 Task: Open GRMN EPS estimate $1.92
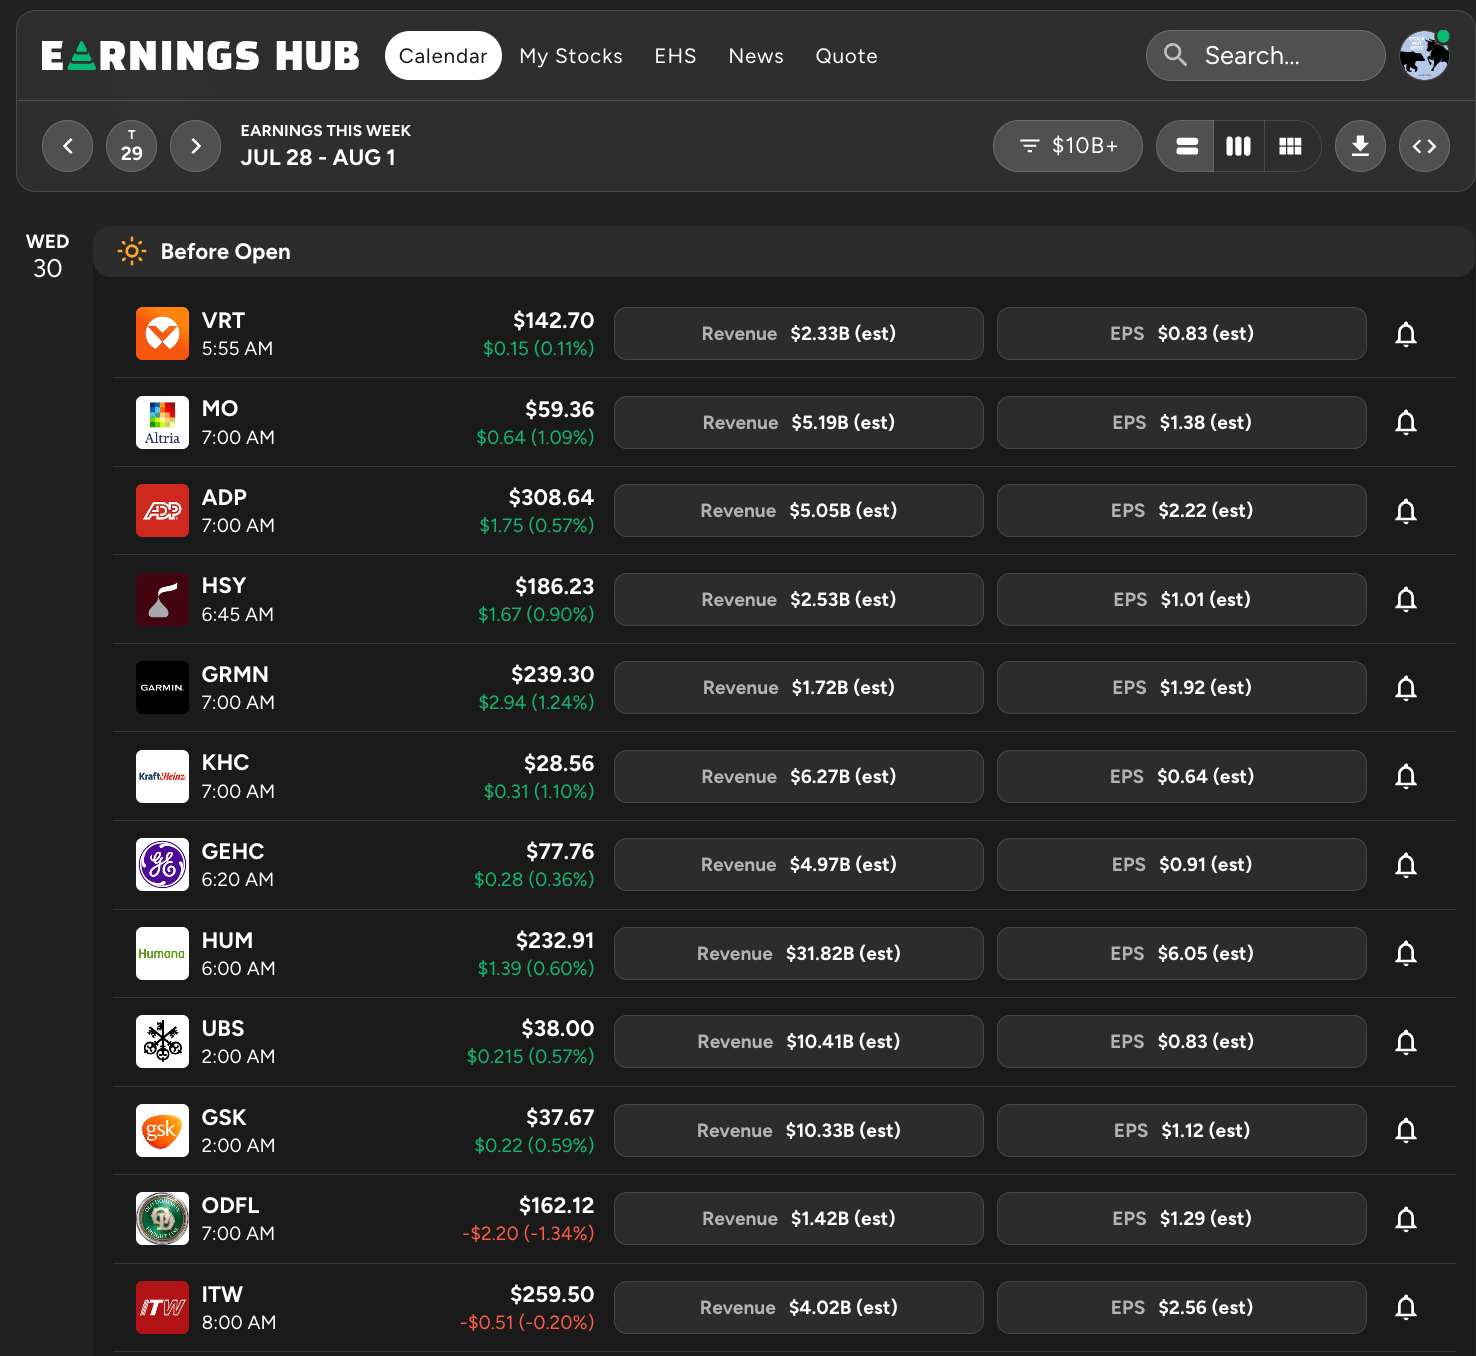point(1182,687)
